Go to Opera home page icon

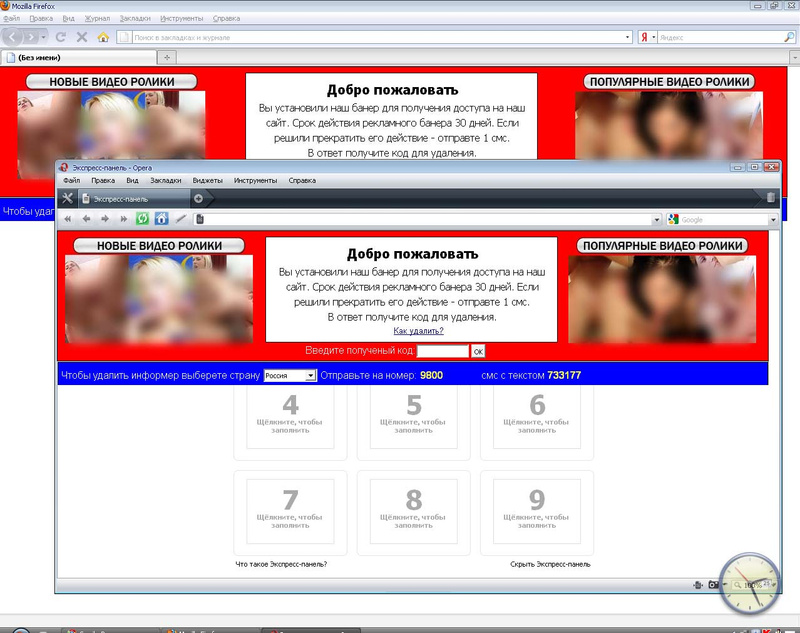[161, 219]
